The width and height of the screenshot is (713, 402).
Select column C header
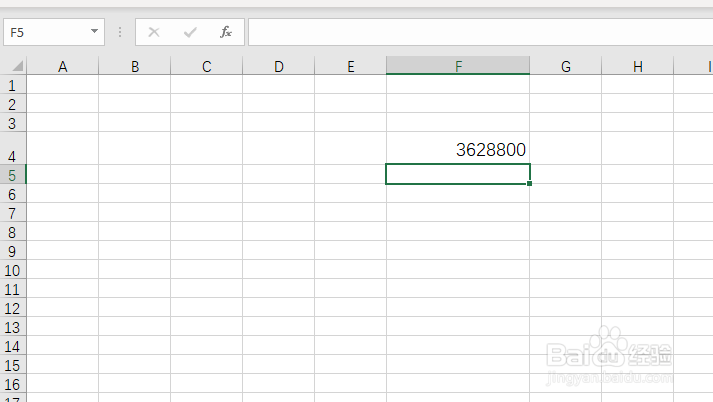206,66
